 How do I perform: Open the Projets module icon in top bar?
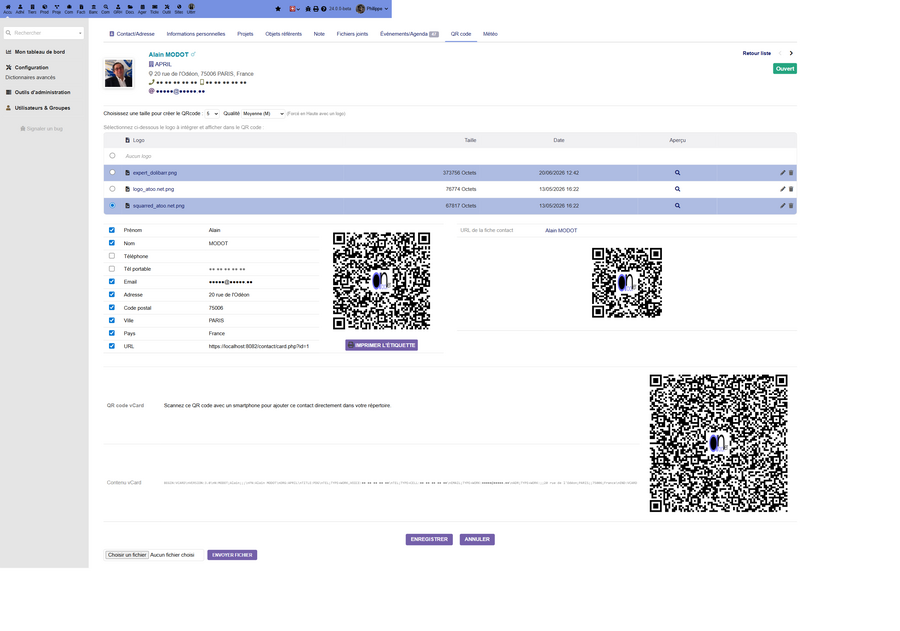pyautogui.click(x=56, y=9)
